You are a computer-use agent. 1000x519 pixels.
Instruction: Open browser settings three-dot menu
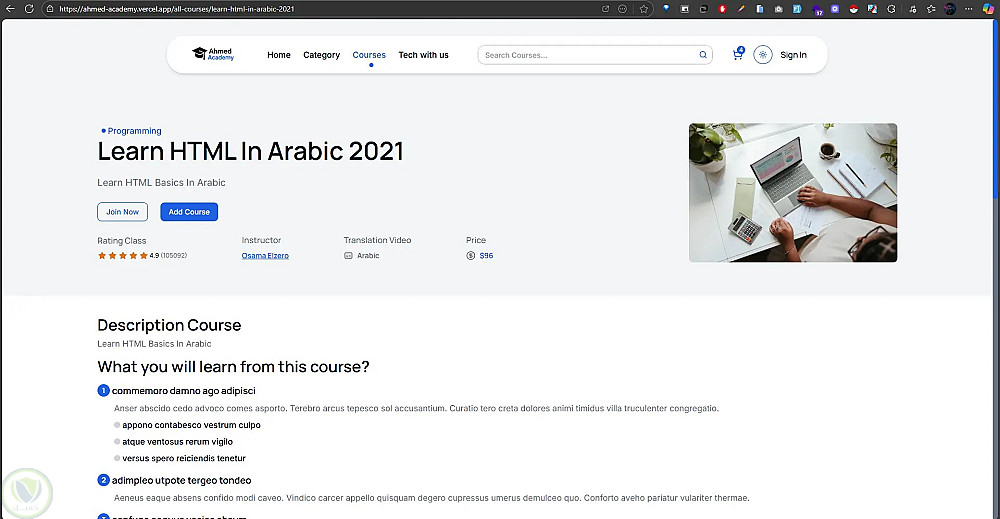tap(969, 9)
